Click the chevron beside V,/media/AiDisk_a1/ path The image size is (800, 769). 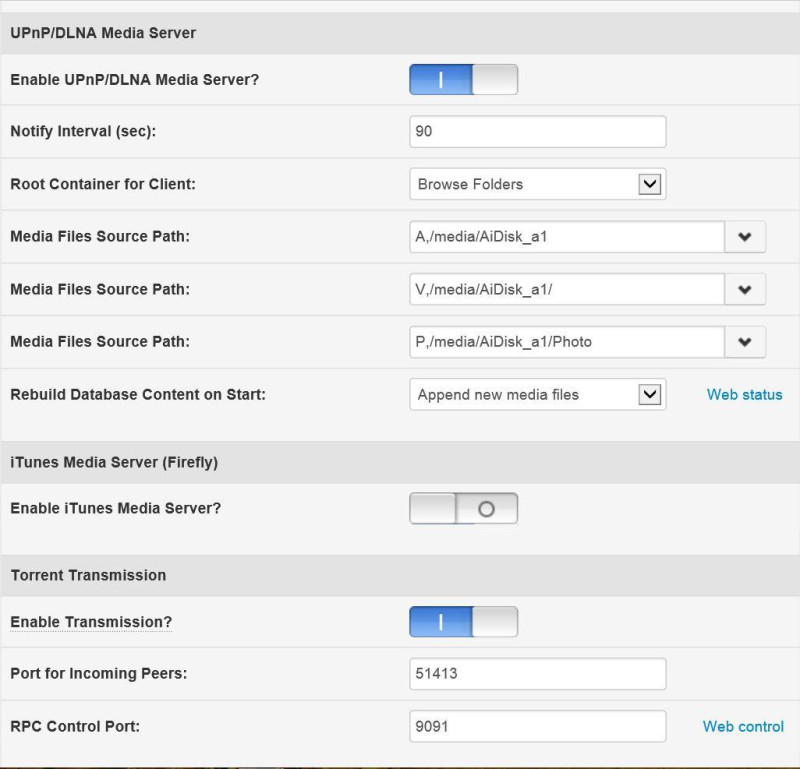click(745, 289)
